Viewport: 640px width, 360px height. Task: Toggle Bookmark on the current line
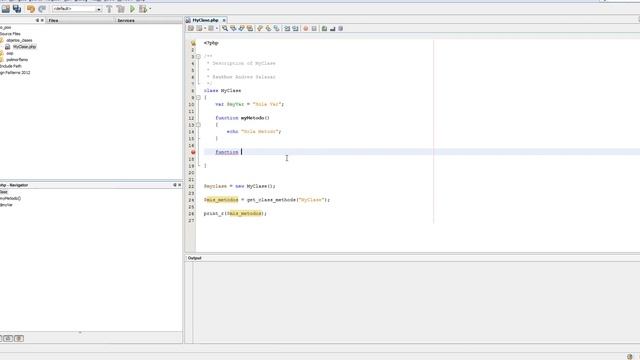pyautogui.click(x=277, y=28)
